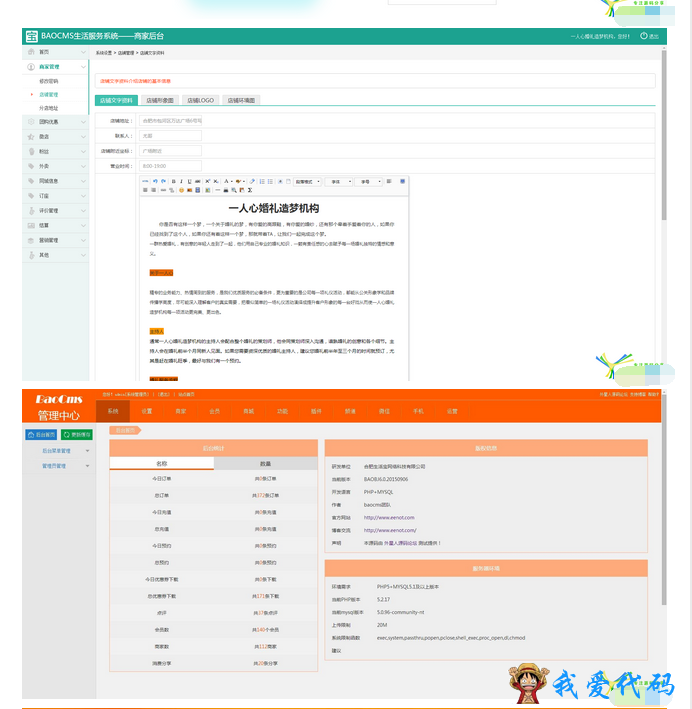The width and height of the screenshot is (692, 709).
Task: Open the http://www.eenot.com/ exchange link
Action: click(390, 530)
